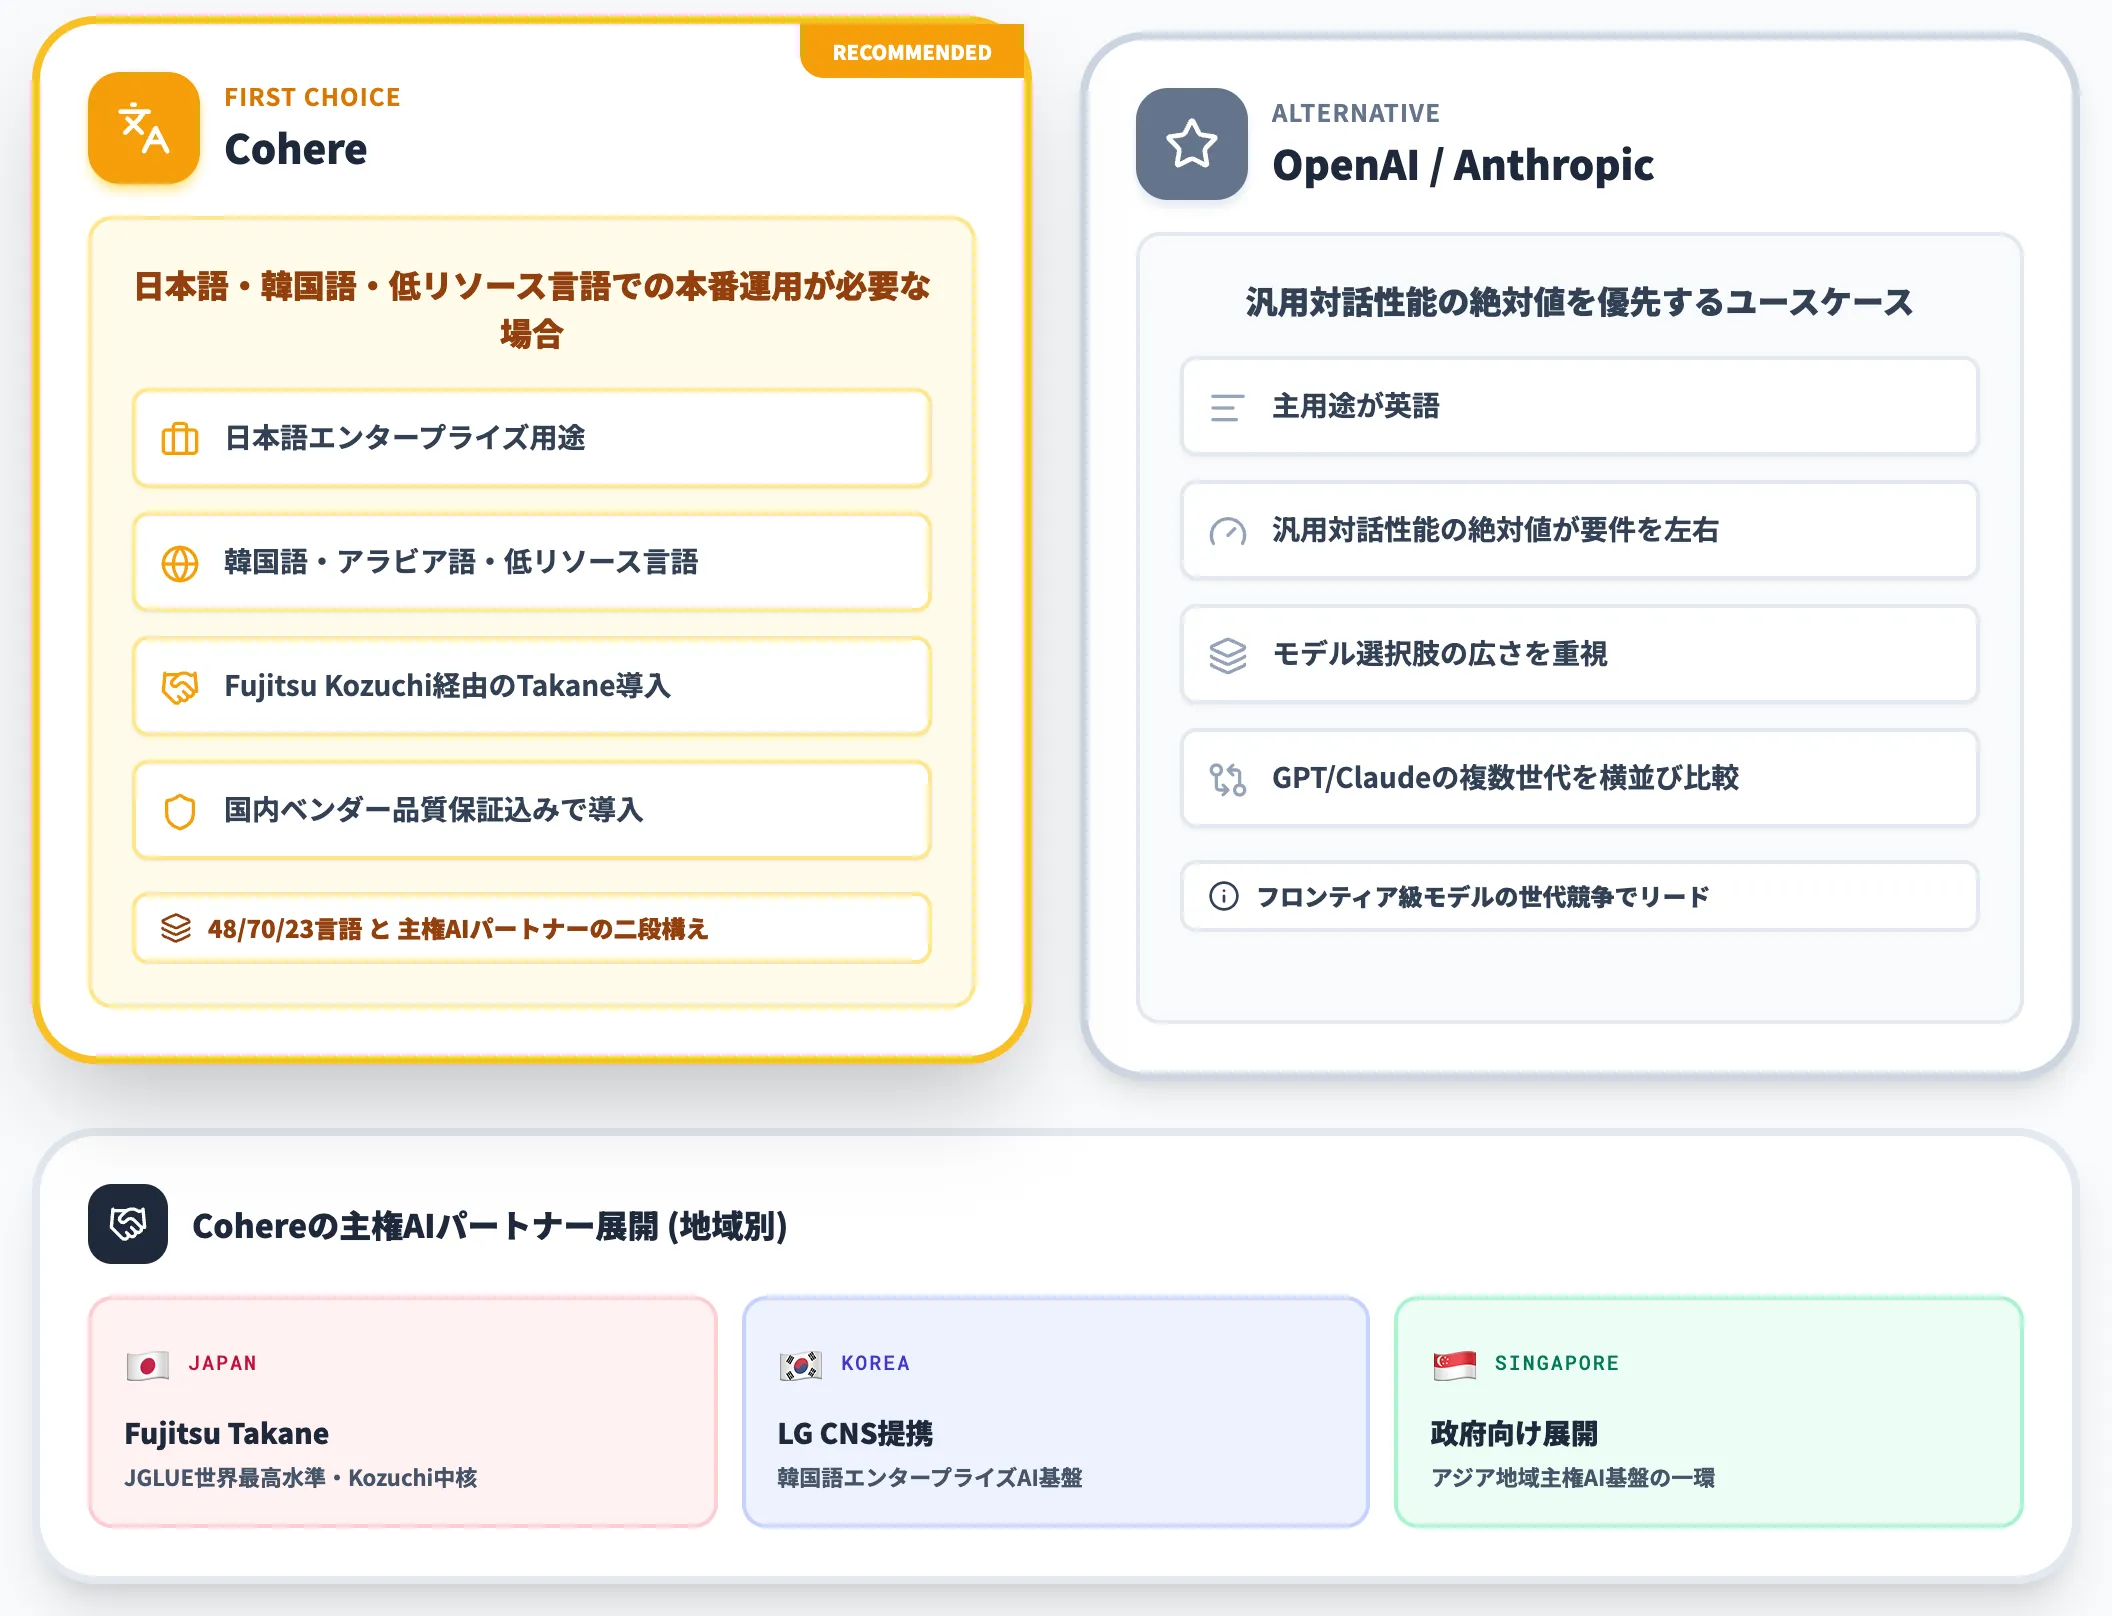Select the モデル選択肢の広さを重視 item

click(x=1580, y=654)
